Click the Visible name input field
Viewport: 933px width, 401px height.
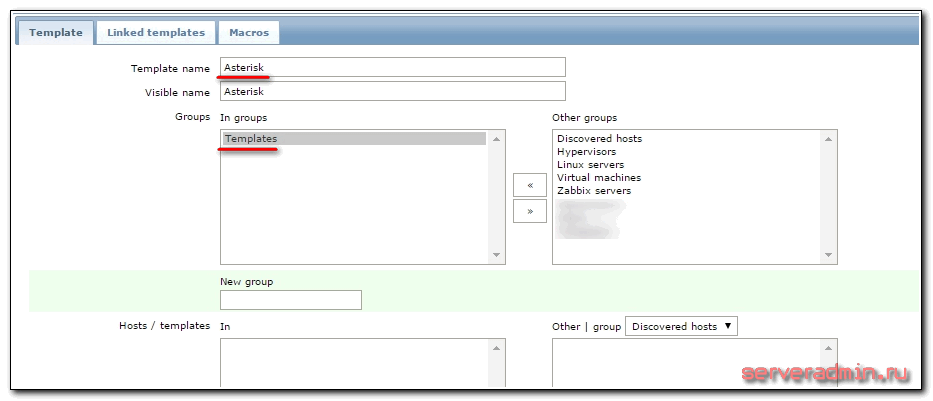pos(392,92)
